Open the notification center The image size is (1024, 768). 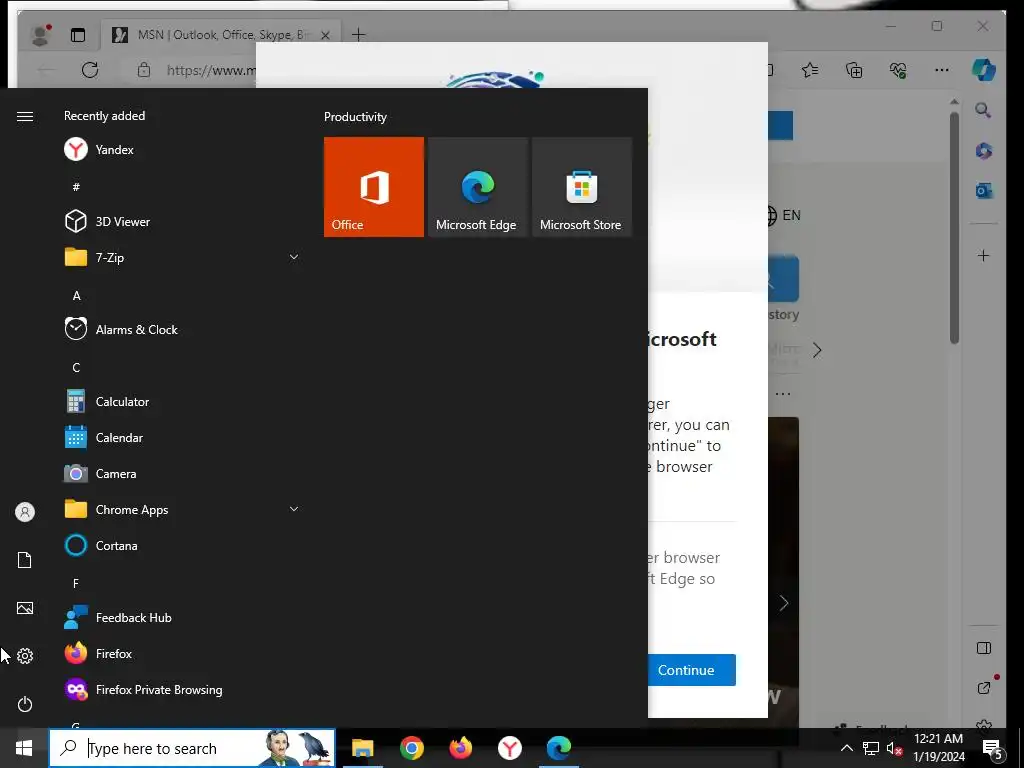(x=992, y=749)
